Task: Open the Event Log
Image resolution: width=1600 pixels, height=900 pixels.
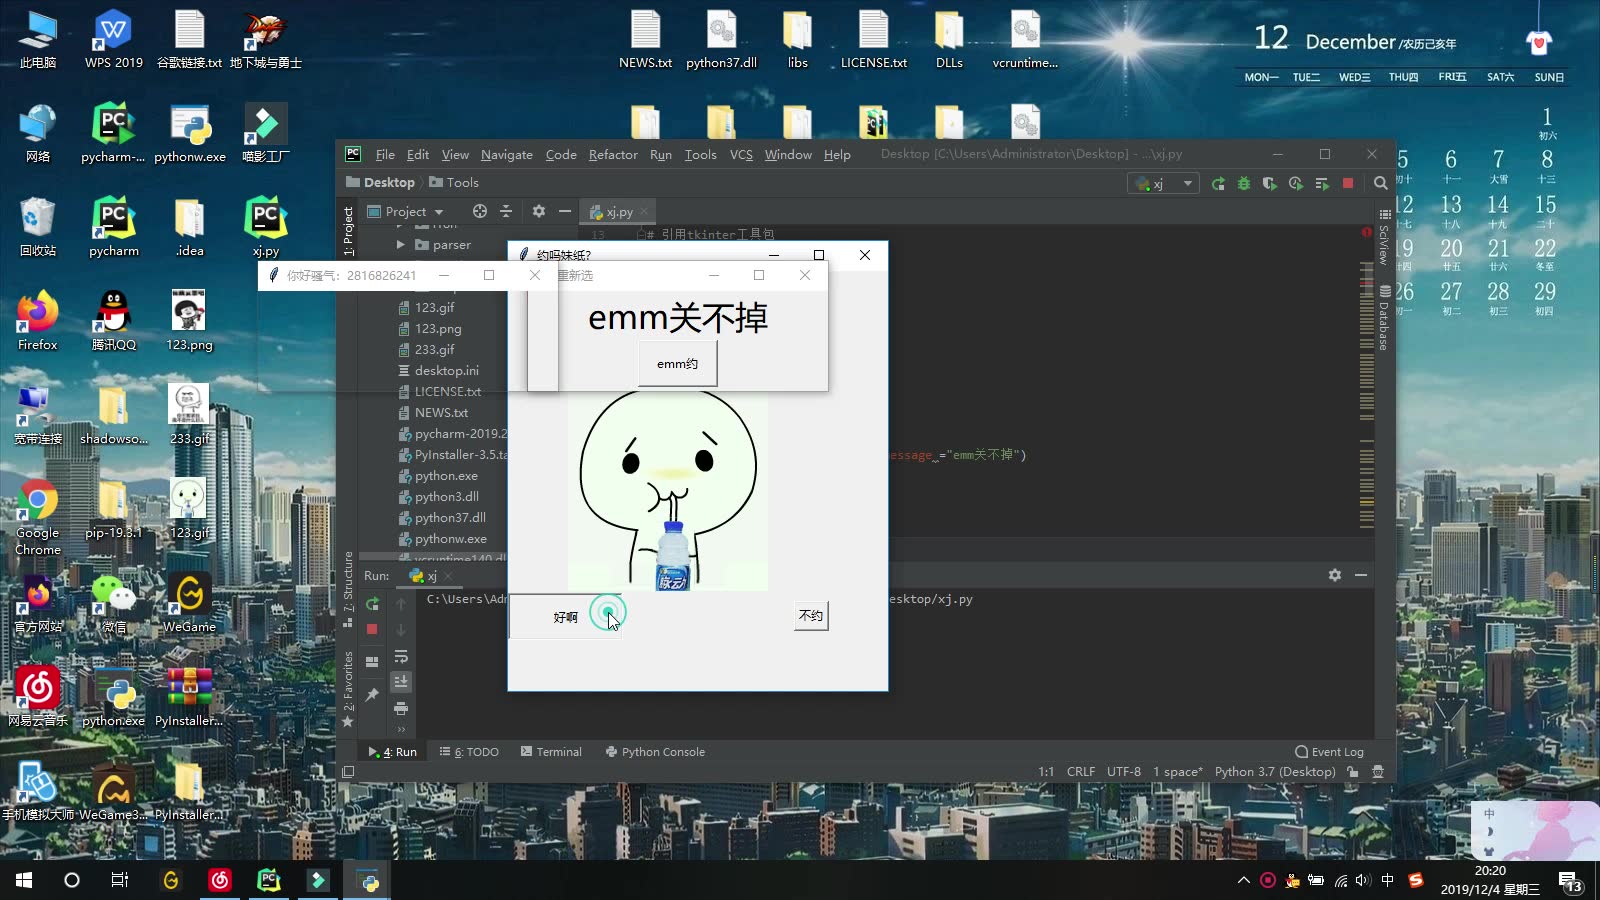Action: tap(1329, 752)
